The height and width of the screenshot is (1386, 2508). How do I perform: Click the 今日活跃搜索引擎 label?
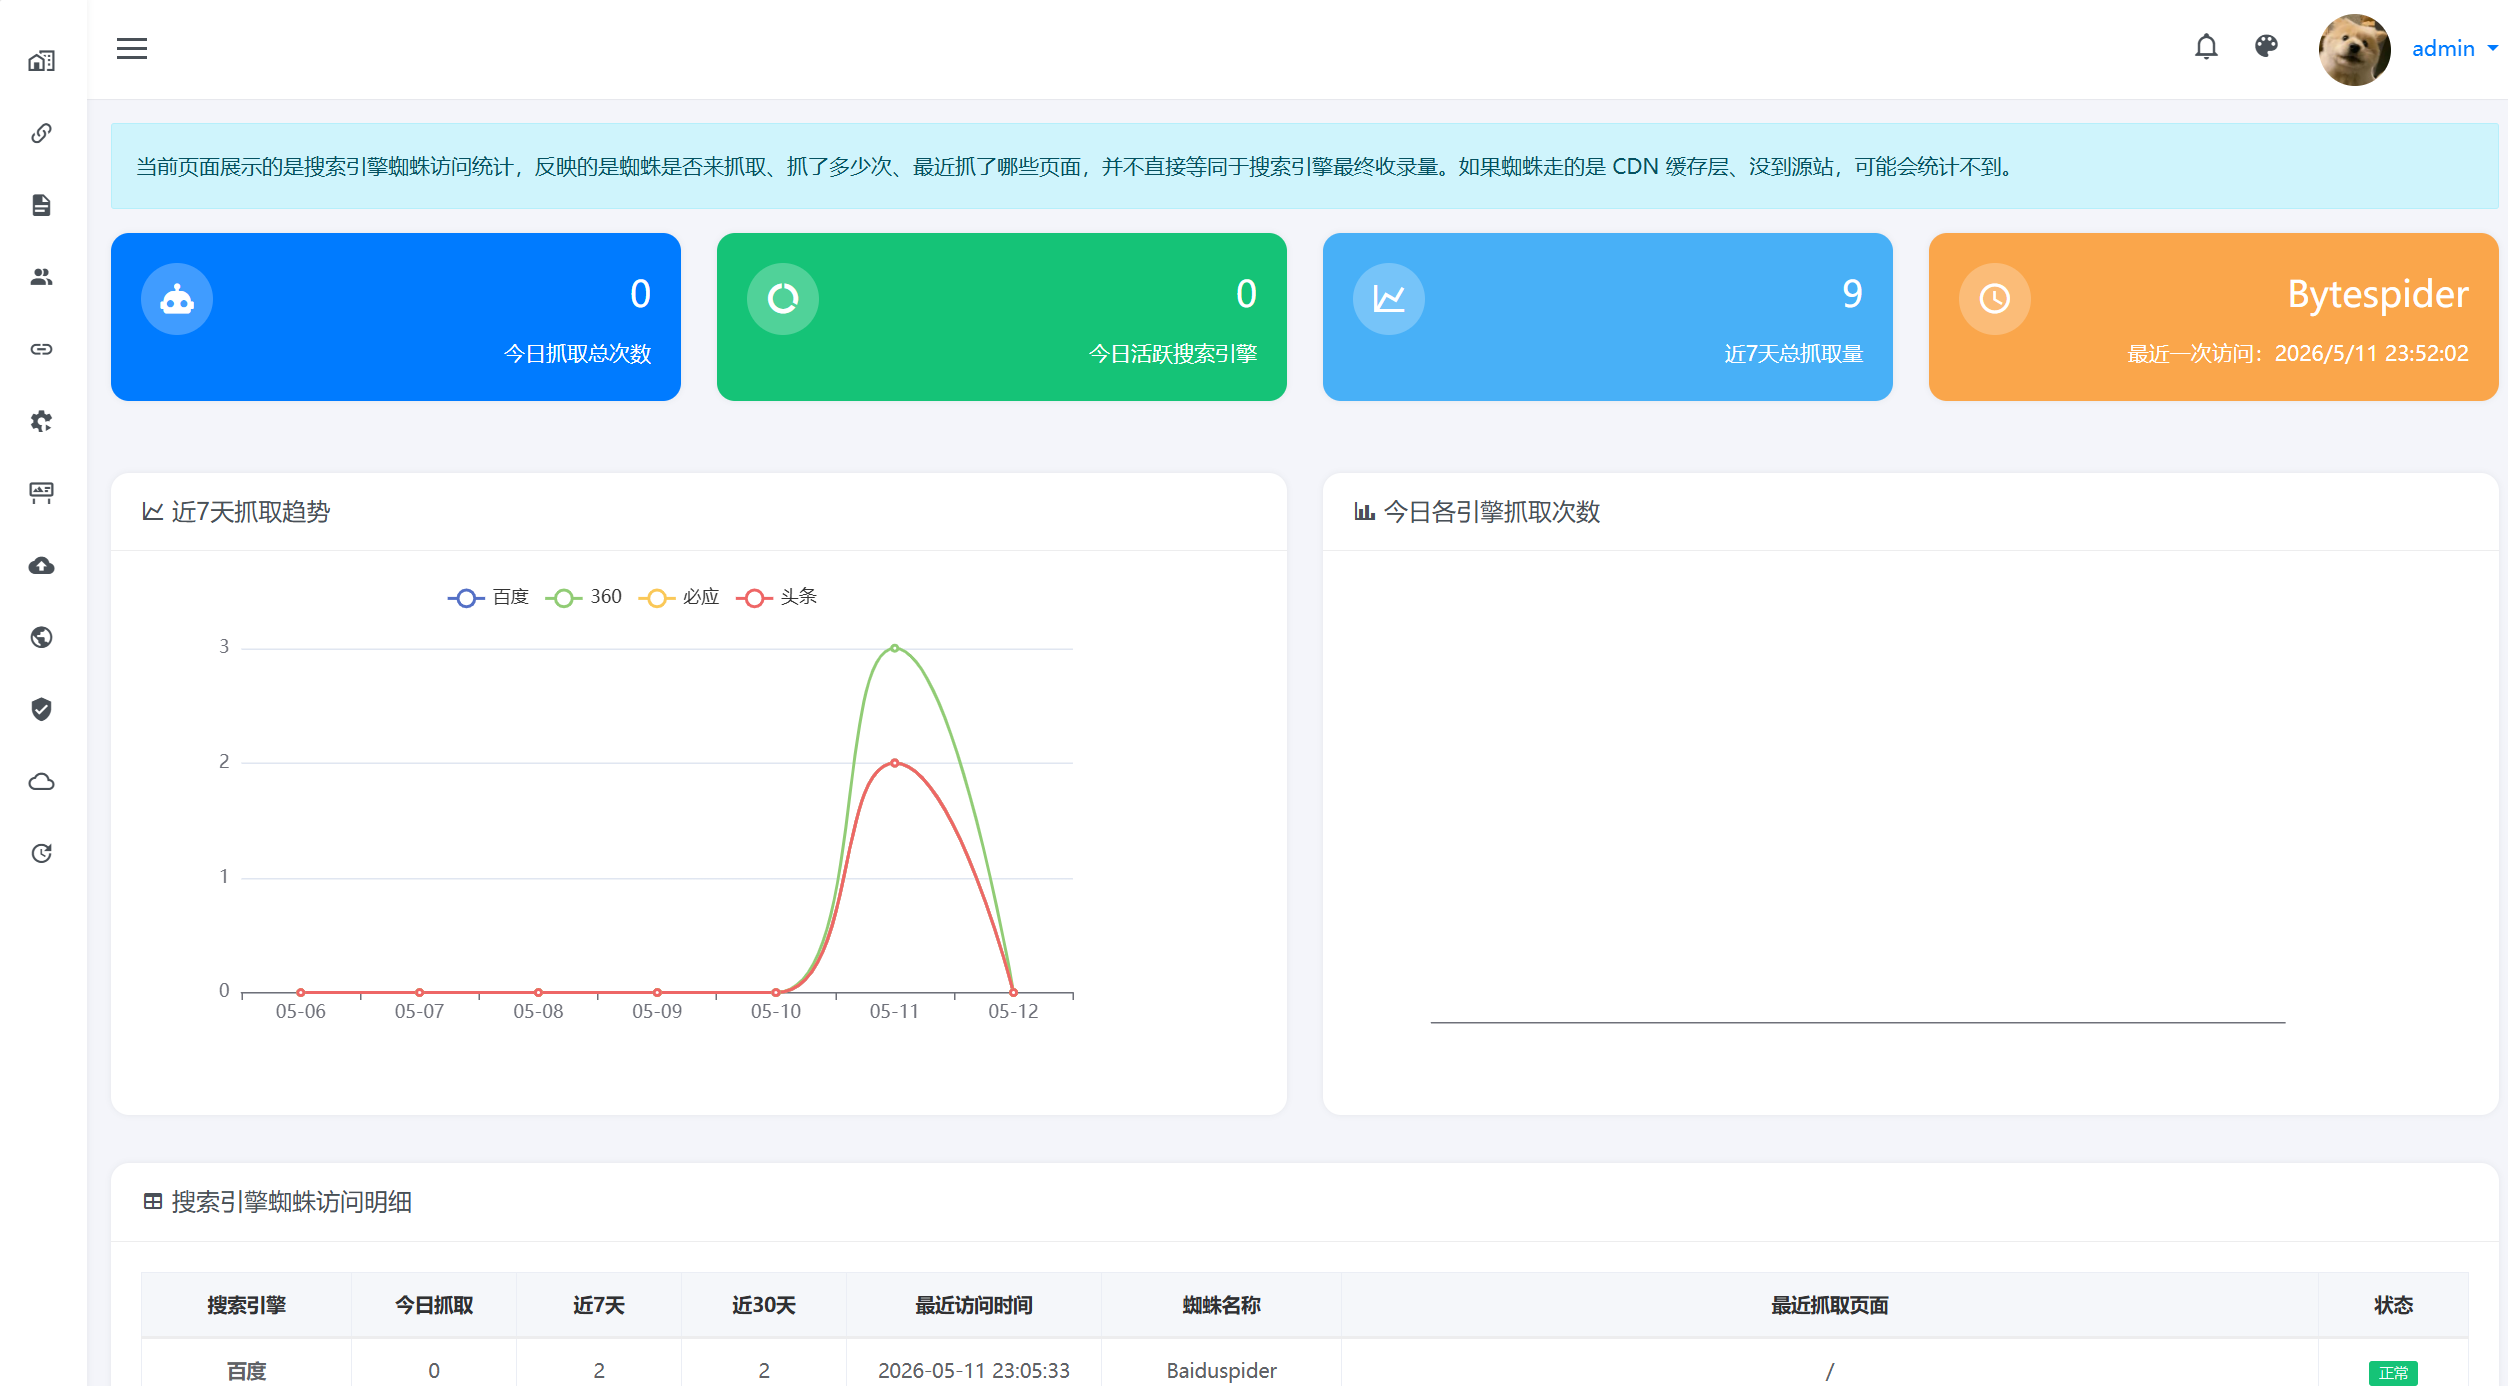click(x=1172, y=353)
